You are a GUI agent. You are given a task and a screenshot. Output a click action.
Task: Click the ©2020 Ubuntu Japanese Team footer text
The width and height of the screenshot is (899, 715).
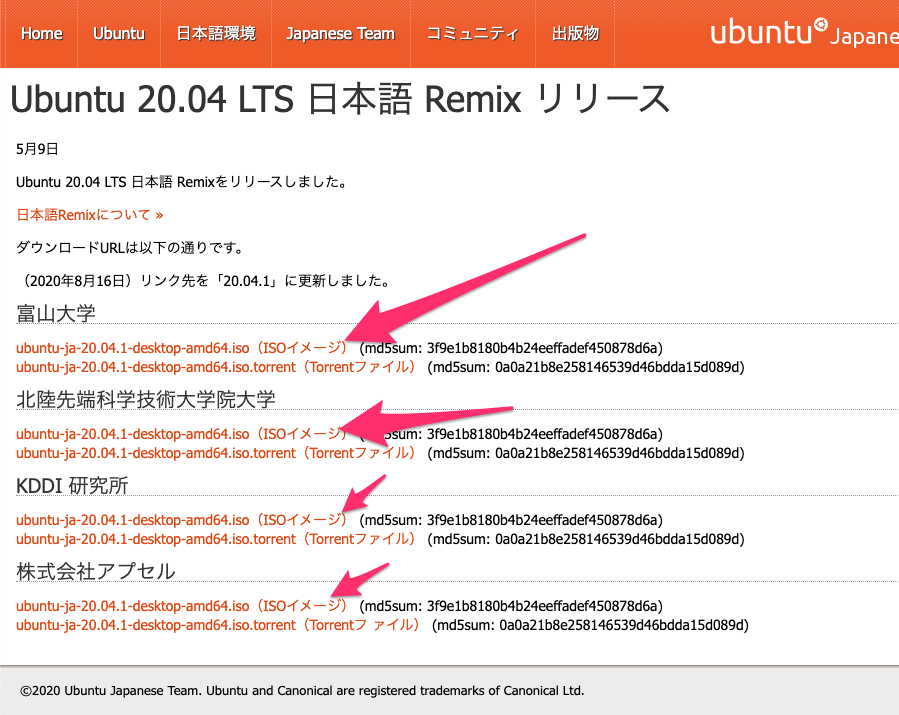point(302,690)
